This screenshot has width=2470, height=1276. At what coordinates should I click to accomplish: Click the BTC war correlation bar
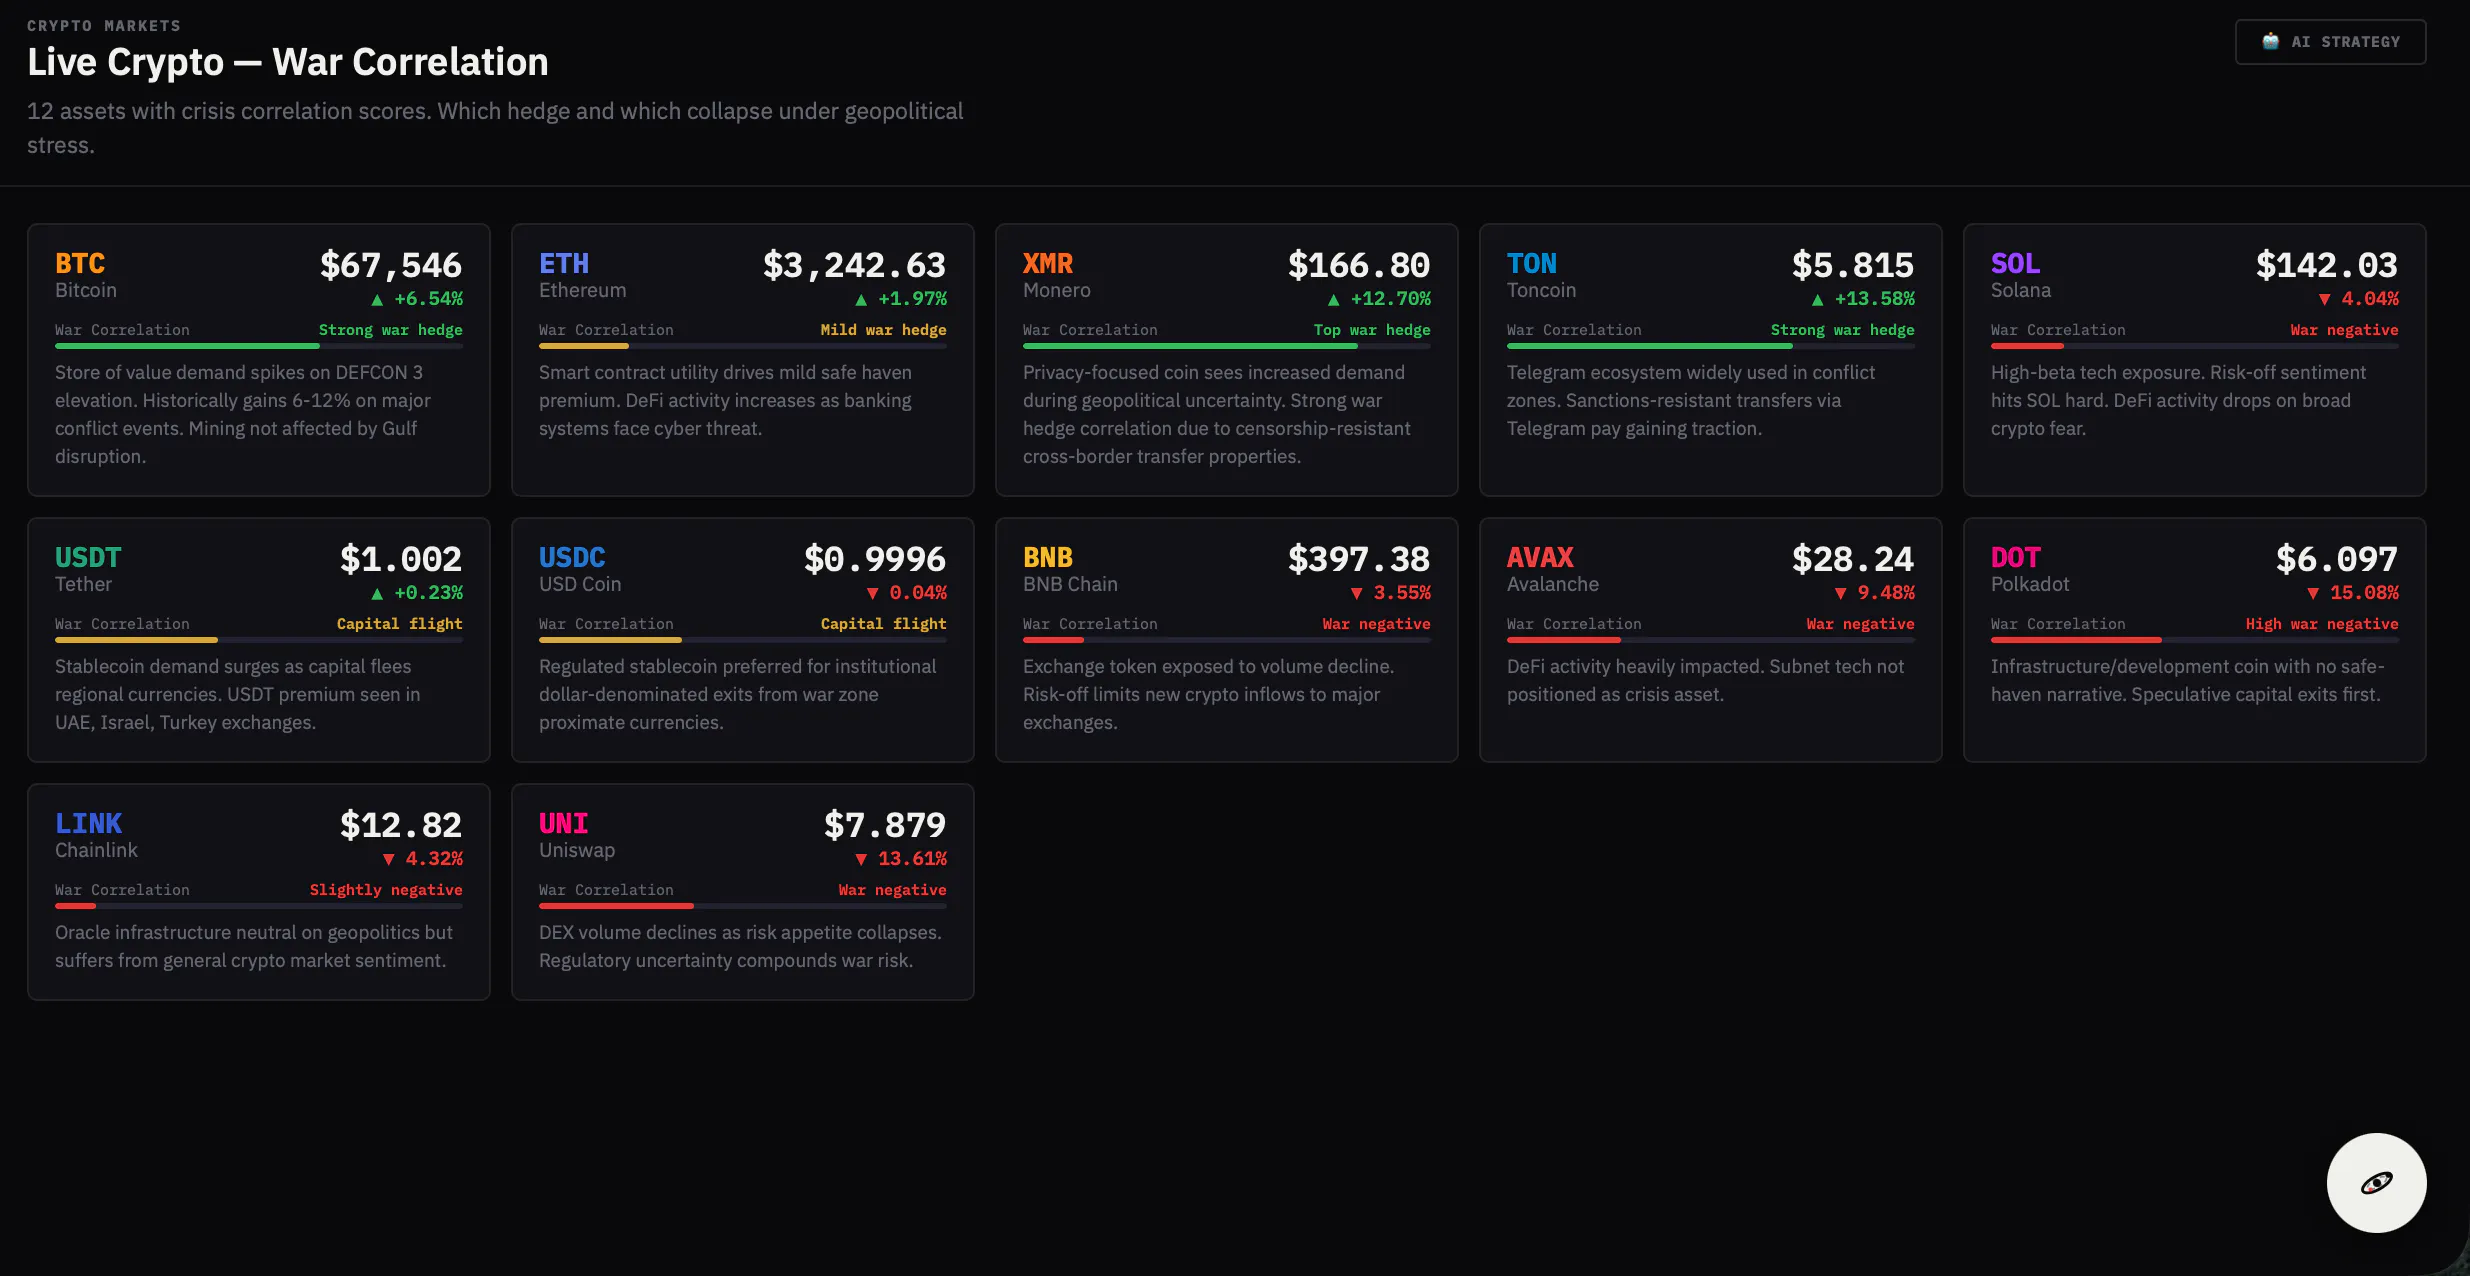(x=259, y=346)
